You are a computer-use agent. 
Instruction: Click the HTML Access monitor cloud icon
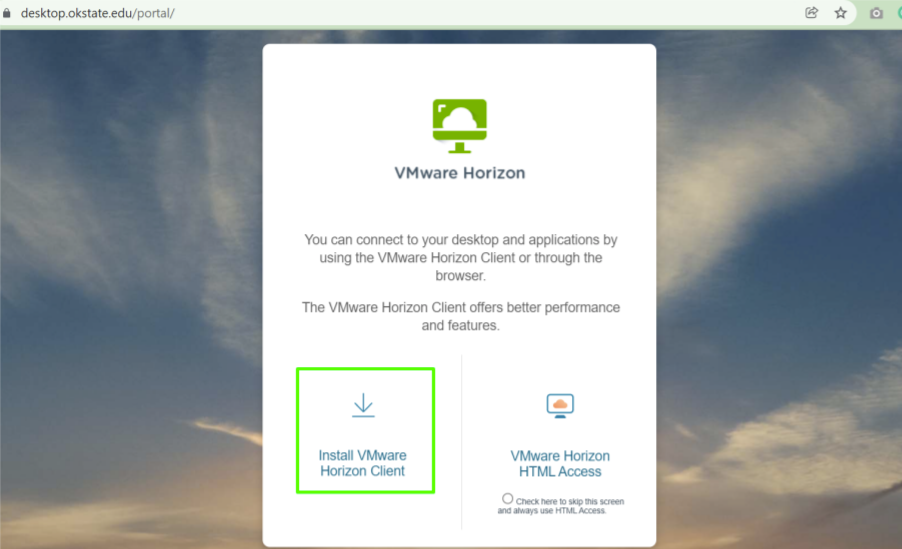(x=560, y=406)
